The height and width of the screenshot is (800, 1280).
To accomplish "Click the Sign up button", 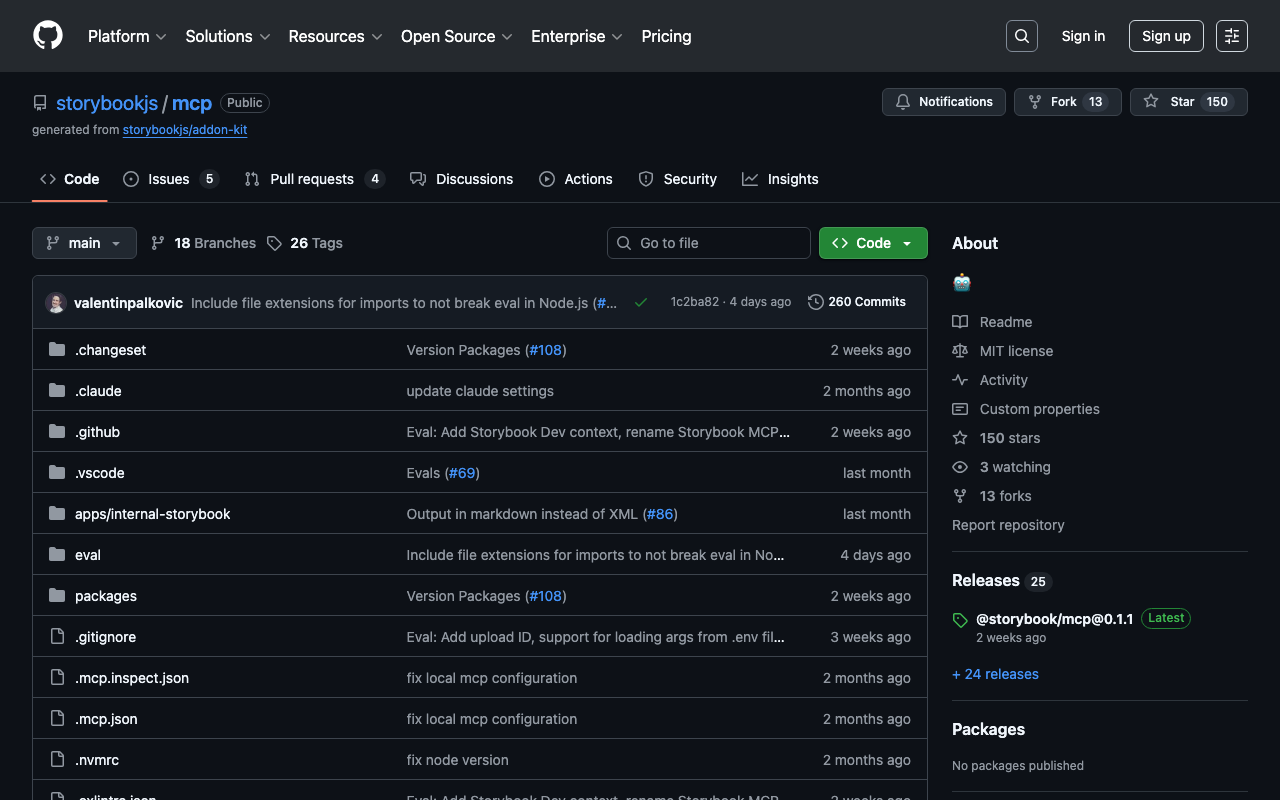I will [x=1165, y=36].
